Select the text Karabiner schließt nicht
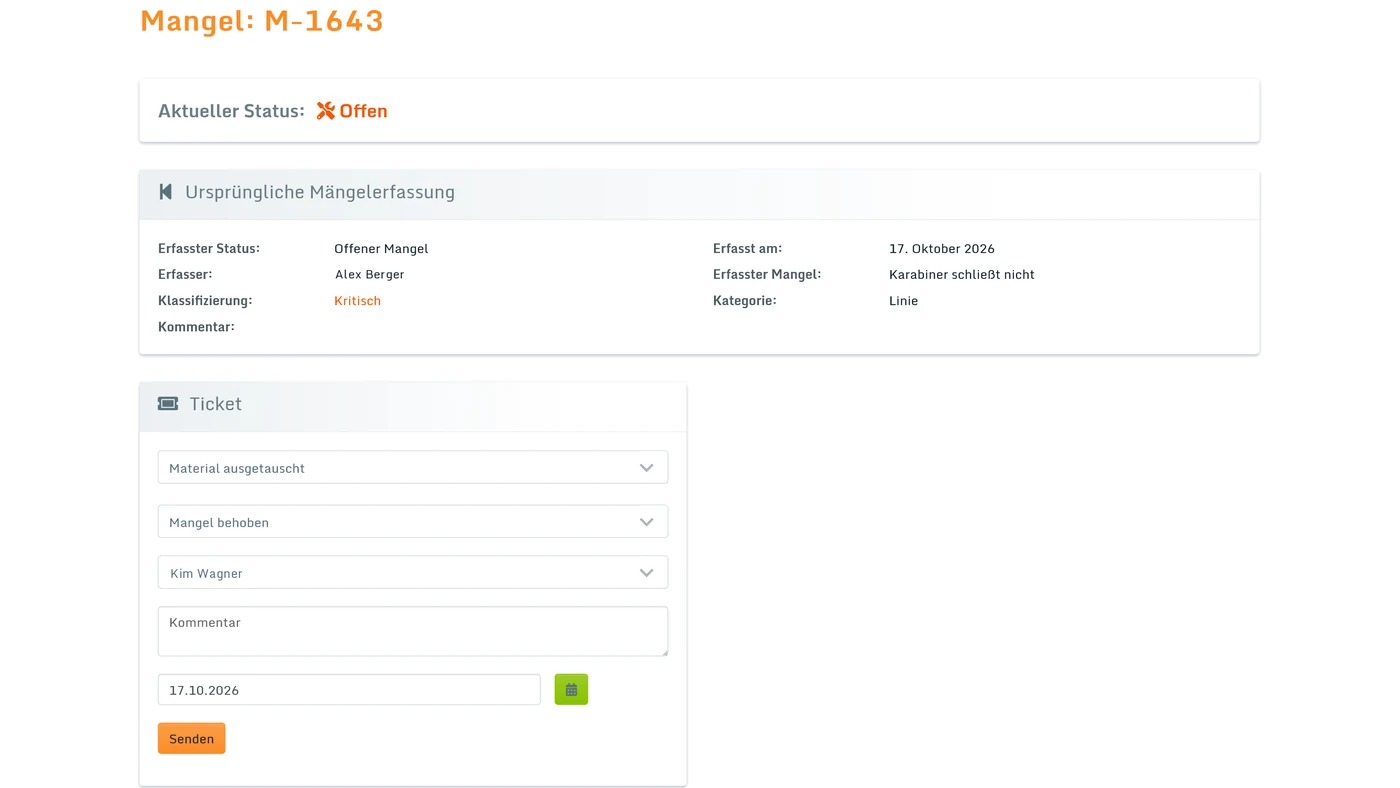The image size is (1400, 788). pyautogui.click(x=962, y=274)
